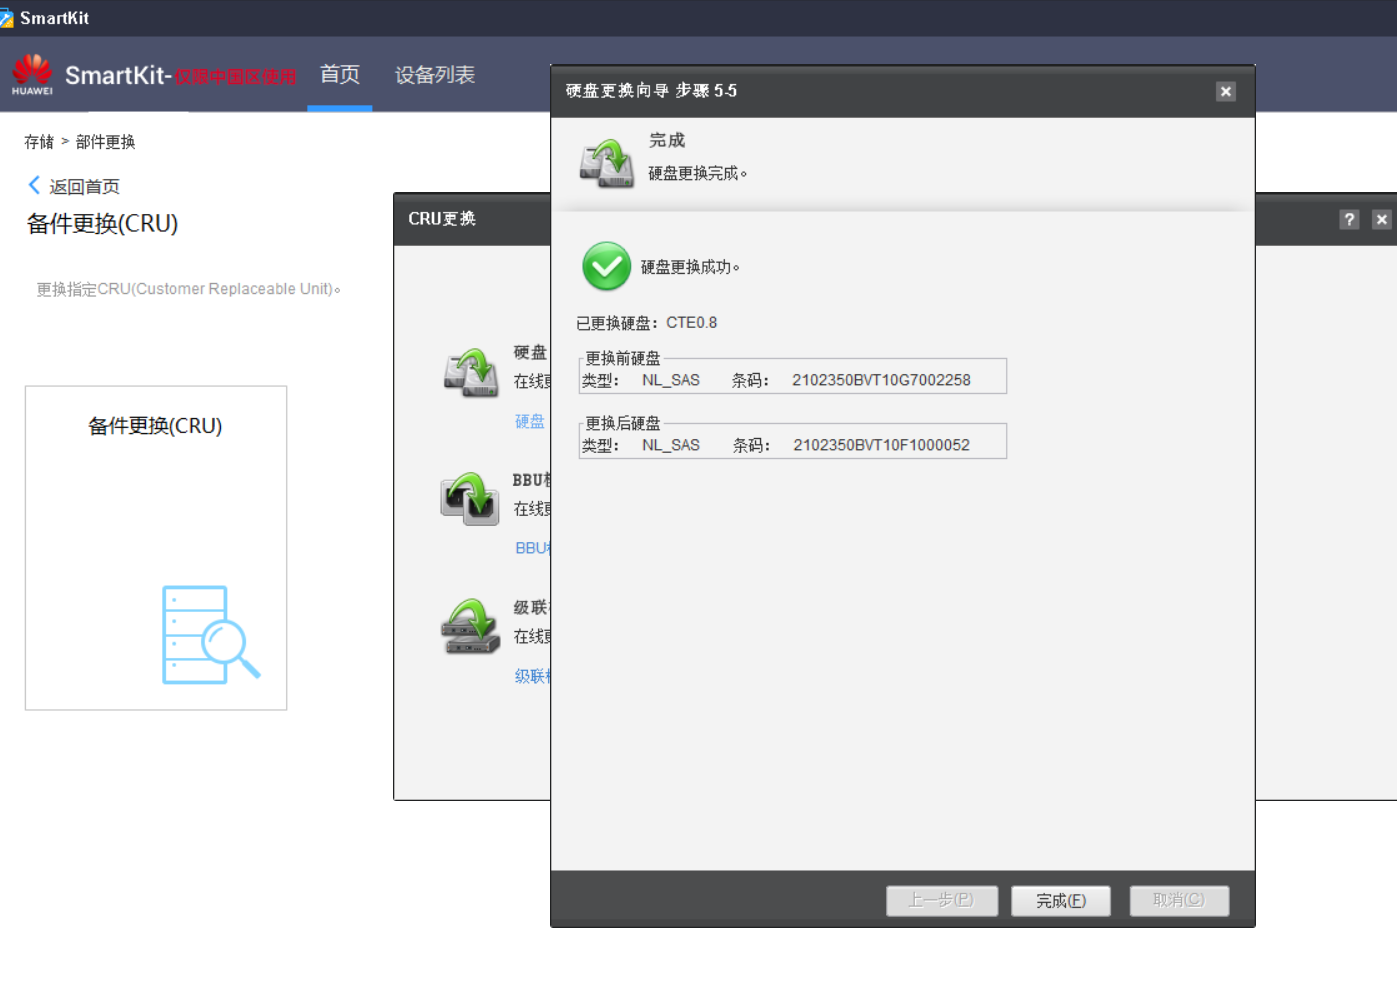
Task: Click the Huawei logo icon
Action: [32, 75]
